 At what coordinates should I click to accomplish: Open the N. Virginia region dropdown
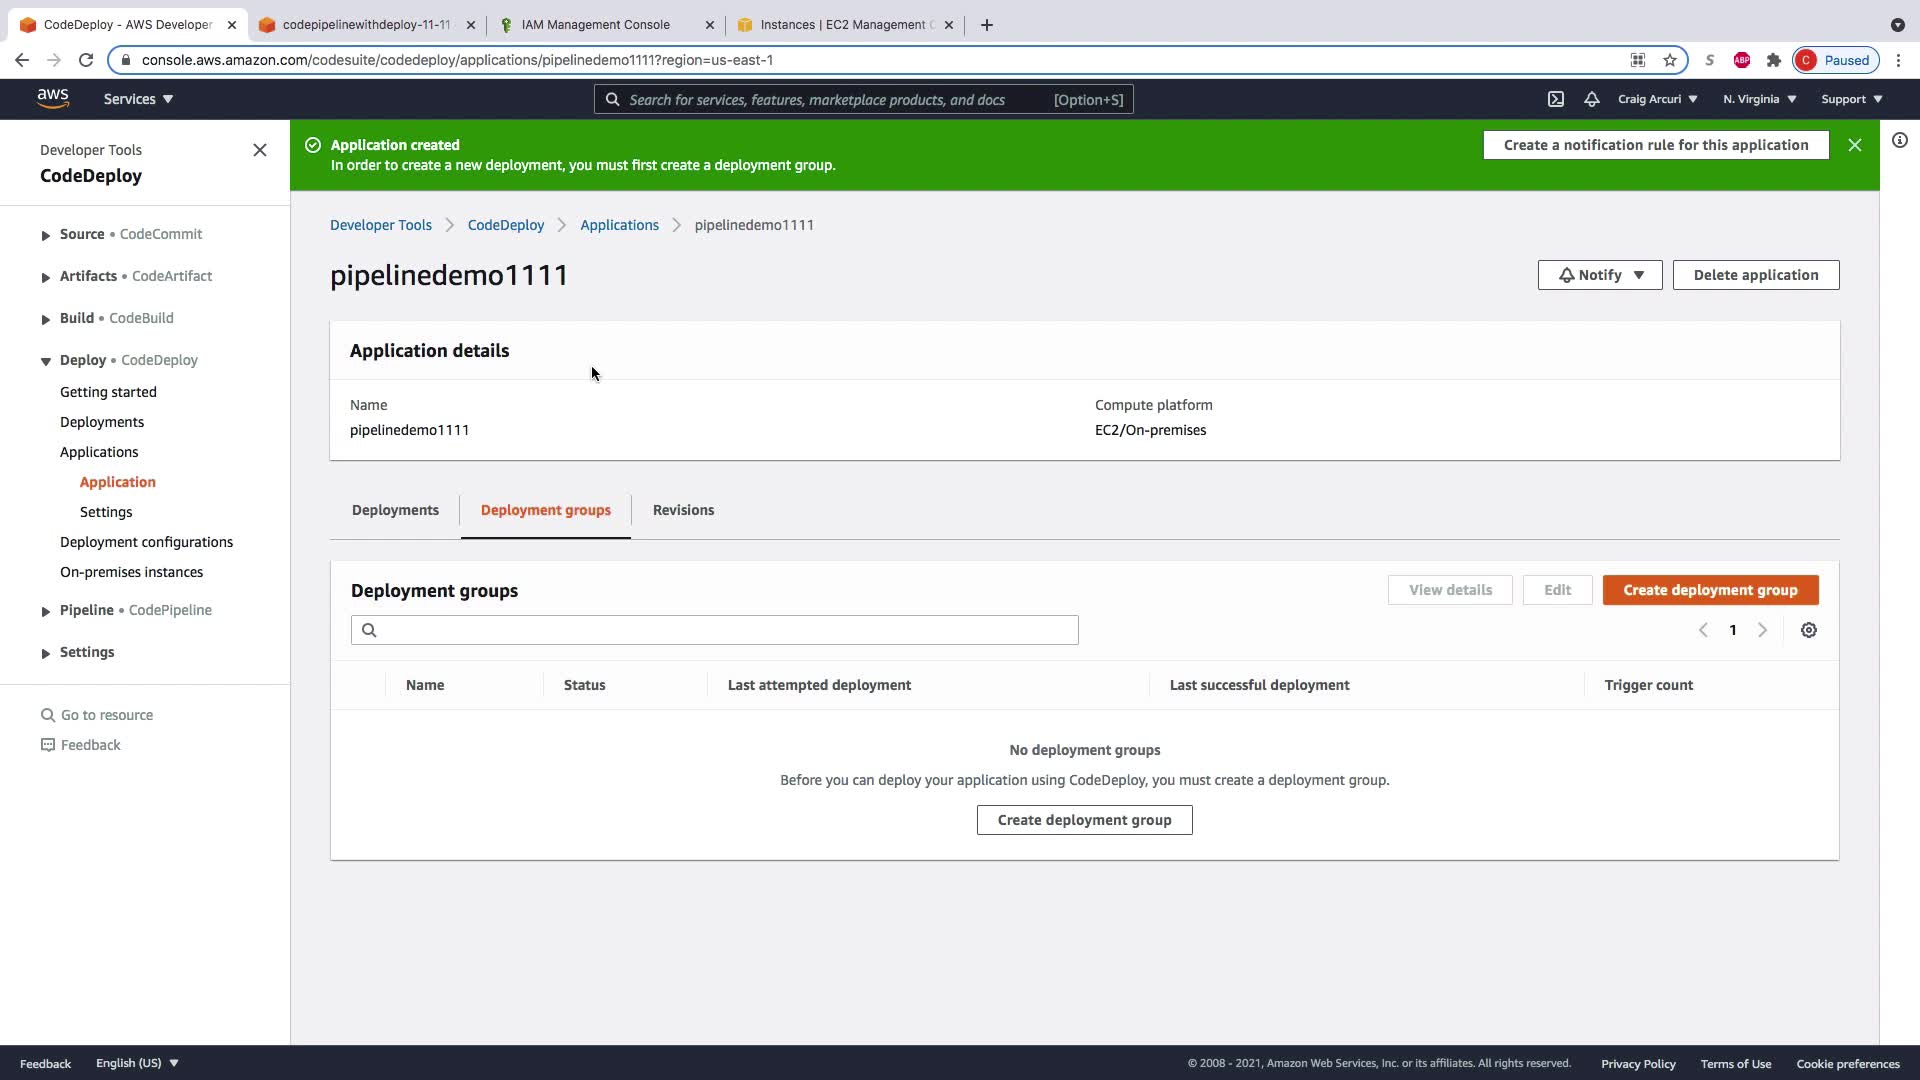(x=1759, y=99)
